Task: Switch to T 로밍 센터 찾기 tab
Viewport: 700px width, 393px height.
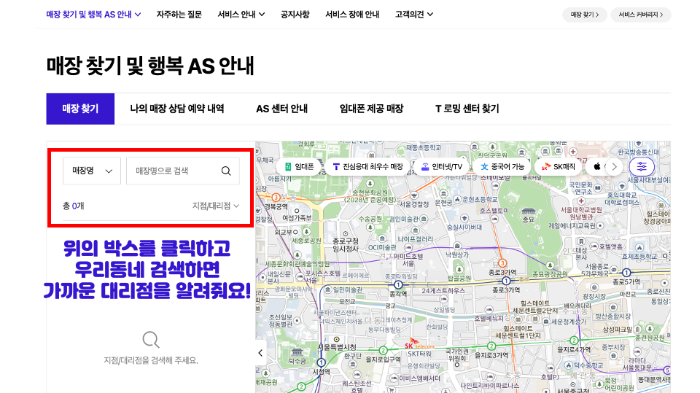Action: 467,109
